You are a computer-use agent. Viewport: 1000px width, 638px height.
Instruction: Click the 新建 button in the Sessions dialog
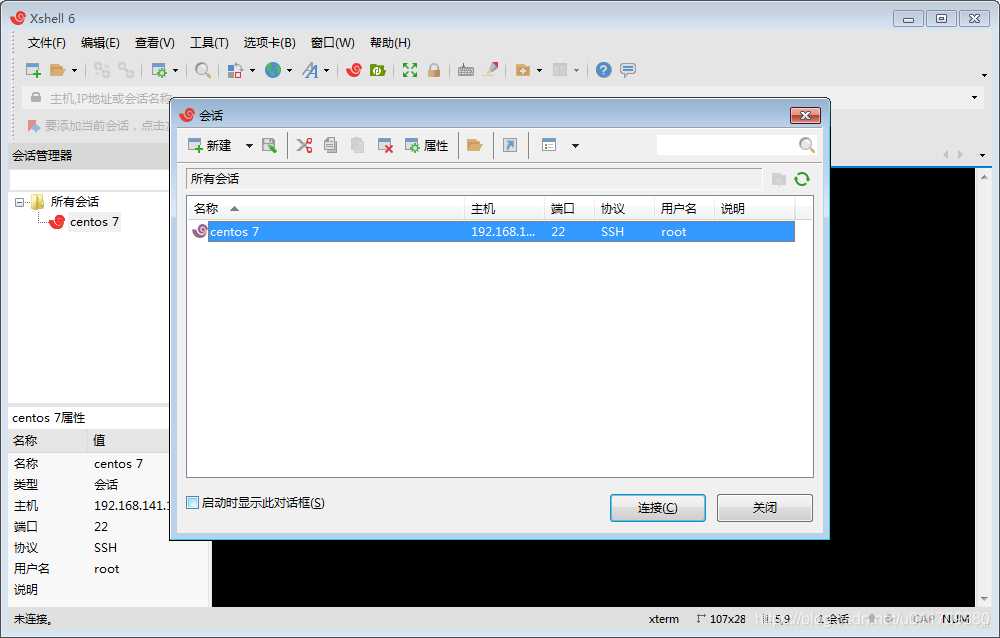210,145
